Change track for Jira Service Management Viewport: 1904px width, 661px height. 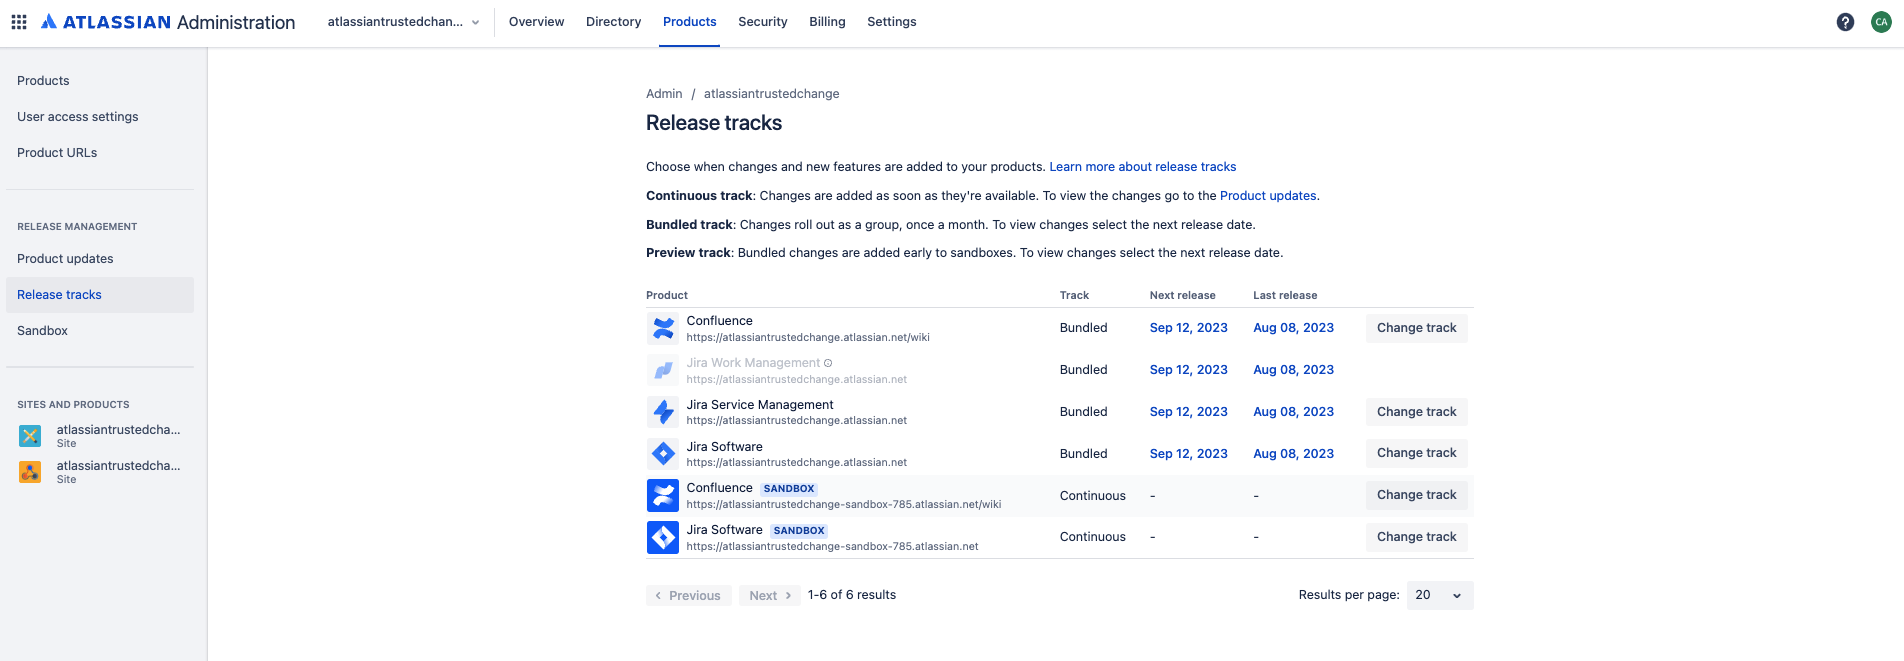(1416, 412)
